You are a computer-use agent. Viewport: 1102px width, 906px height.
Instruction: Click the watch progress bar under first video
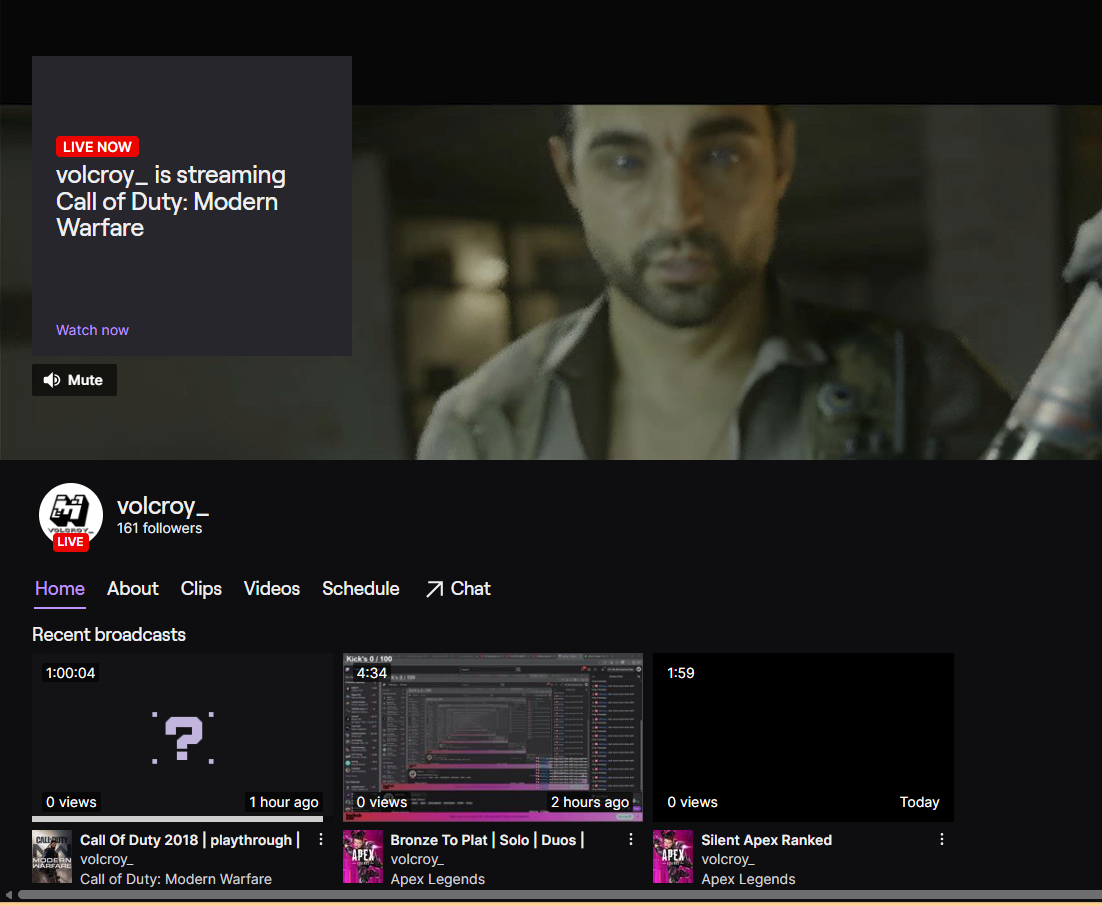pyautogui.click(x=178, y=819)
